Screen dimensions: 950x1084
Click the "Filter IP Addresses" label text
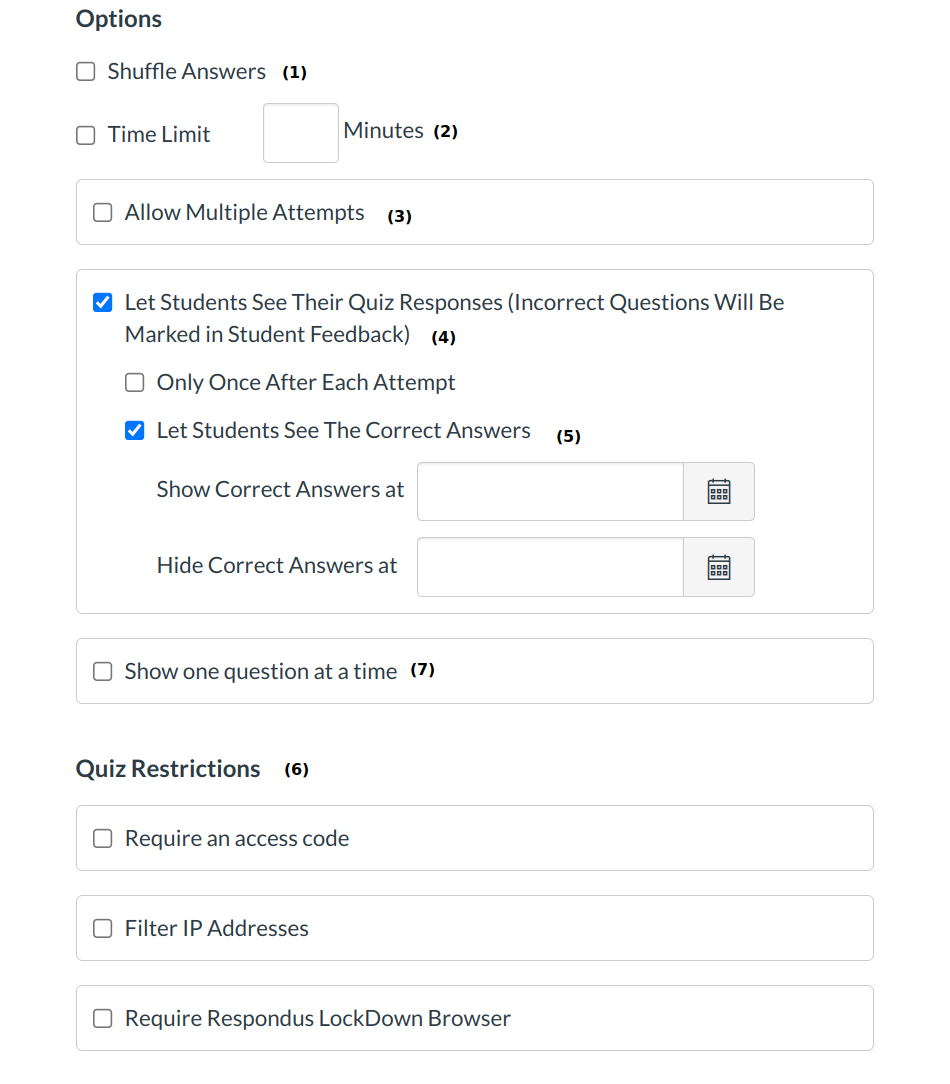(216, 929)
